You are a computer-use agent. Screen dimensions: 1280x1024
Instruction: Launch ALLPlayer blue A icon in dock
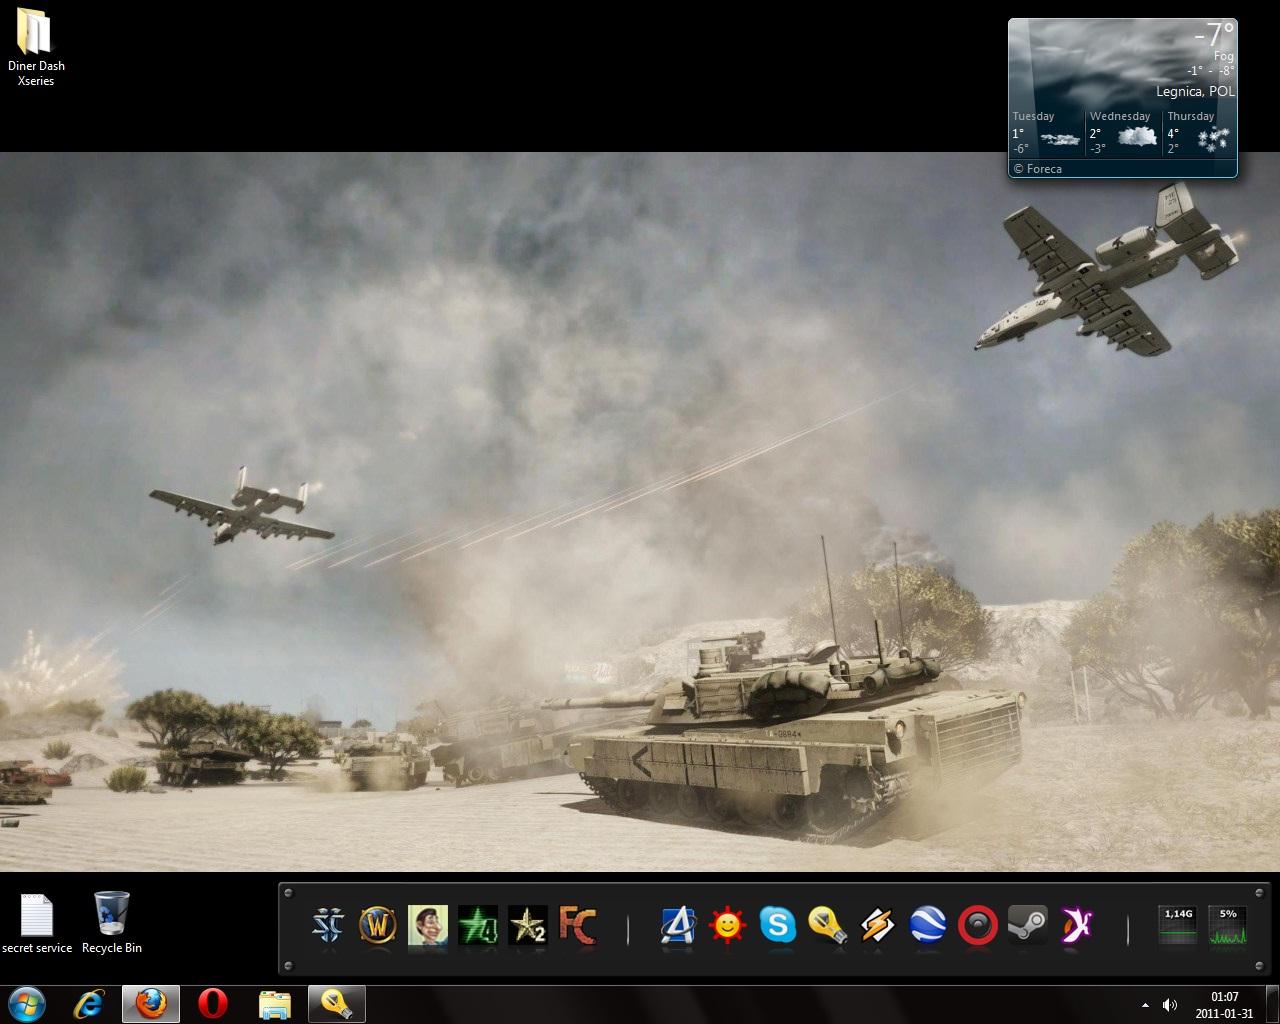pos(678,926)
